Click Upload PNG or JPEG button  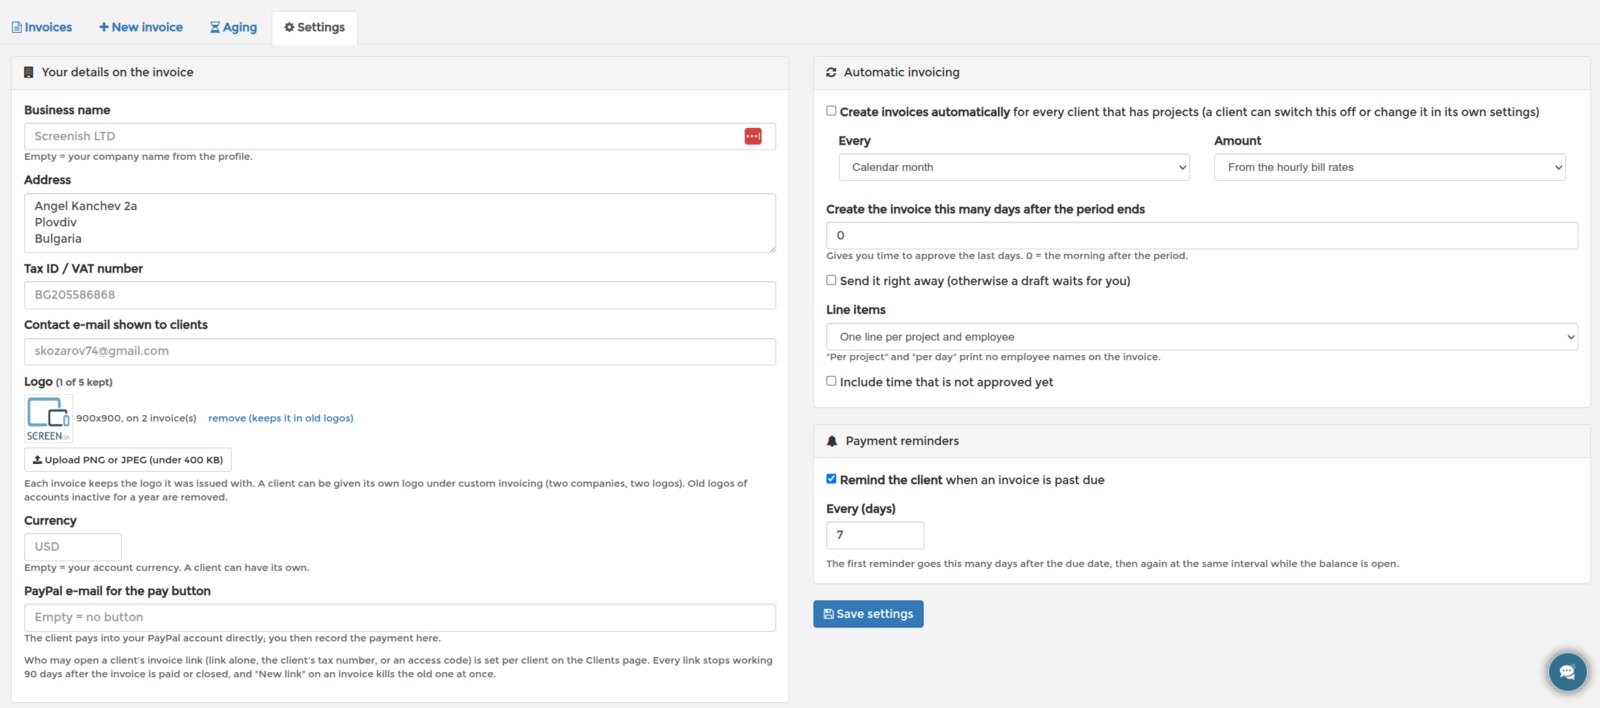pyautogui.click(x=128, y=460)
